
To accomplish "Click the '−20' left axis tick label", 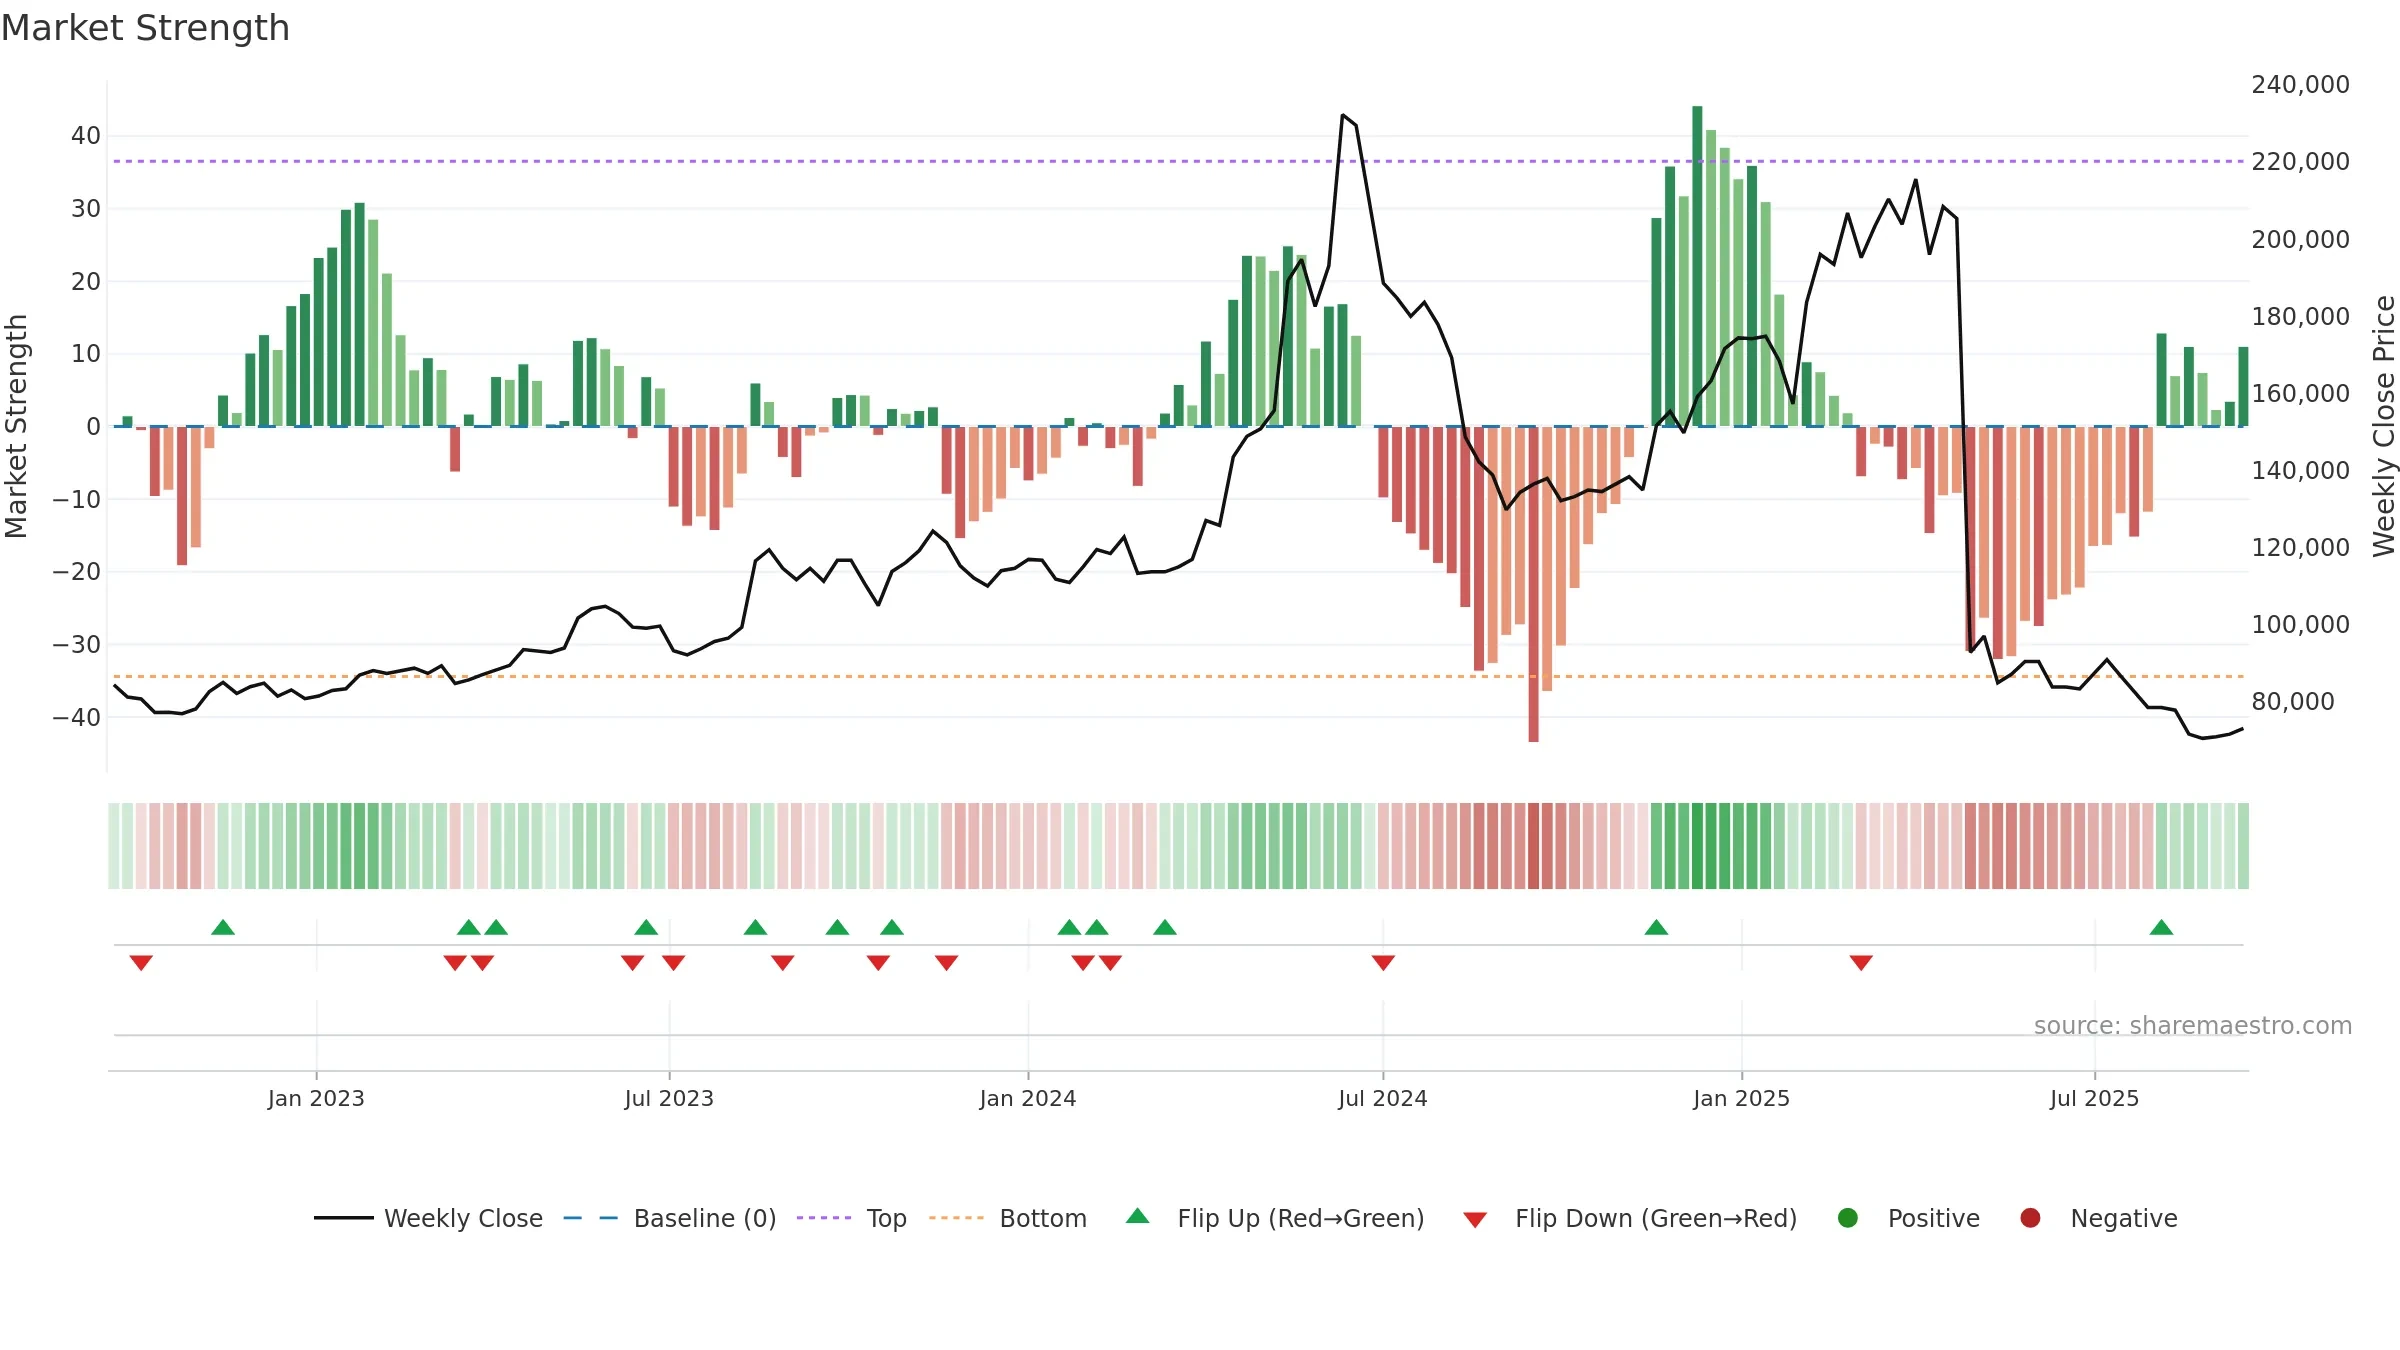I will click(x=77, y=572).
